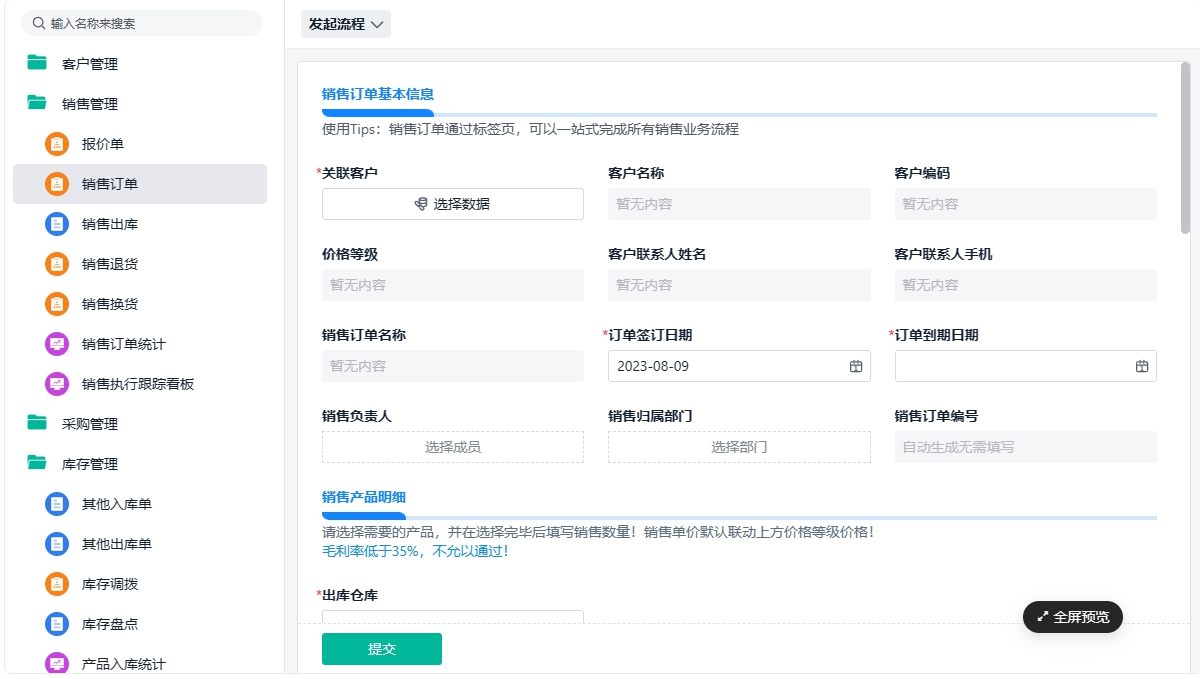Open 销售换货 in the sidebar

(x=140, y=304)
